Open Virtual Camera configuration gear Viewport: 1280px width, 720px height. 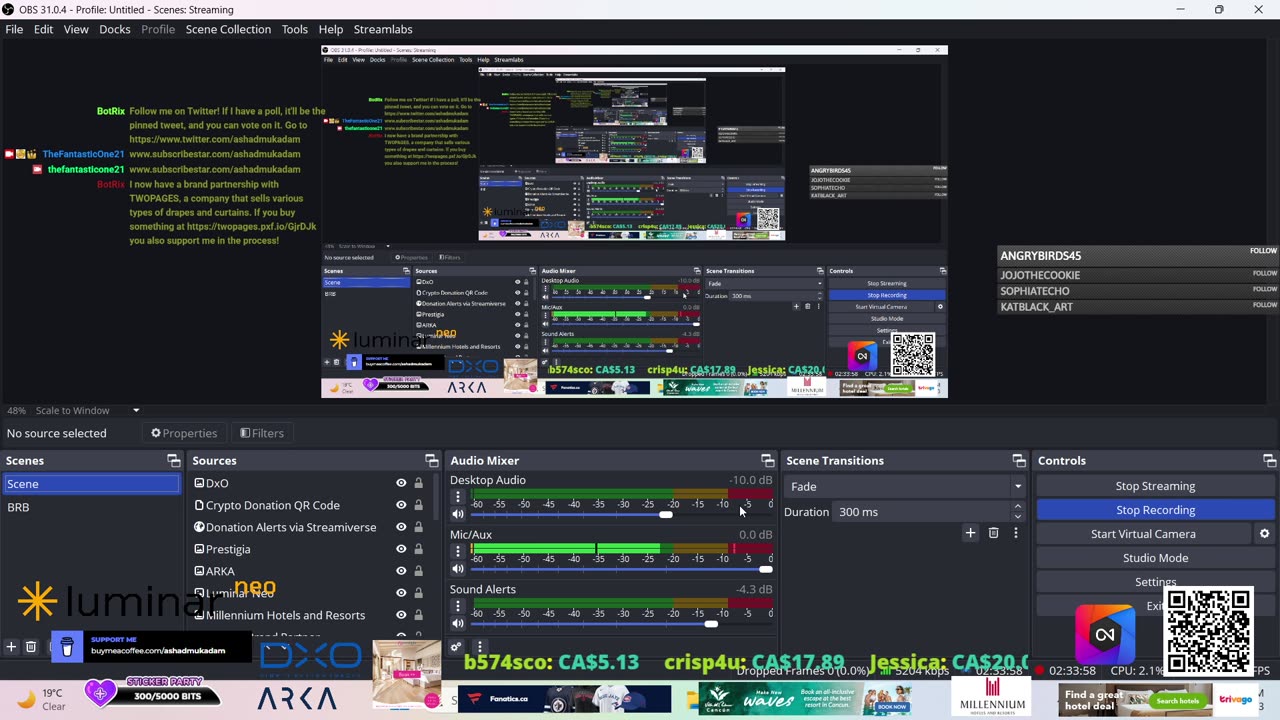1264,534
